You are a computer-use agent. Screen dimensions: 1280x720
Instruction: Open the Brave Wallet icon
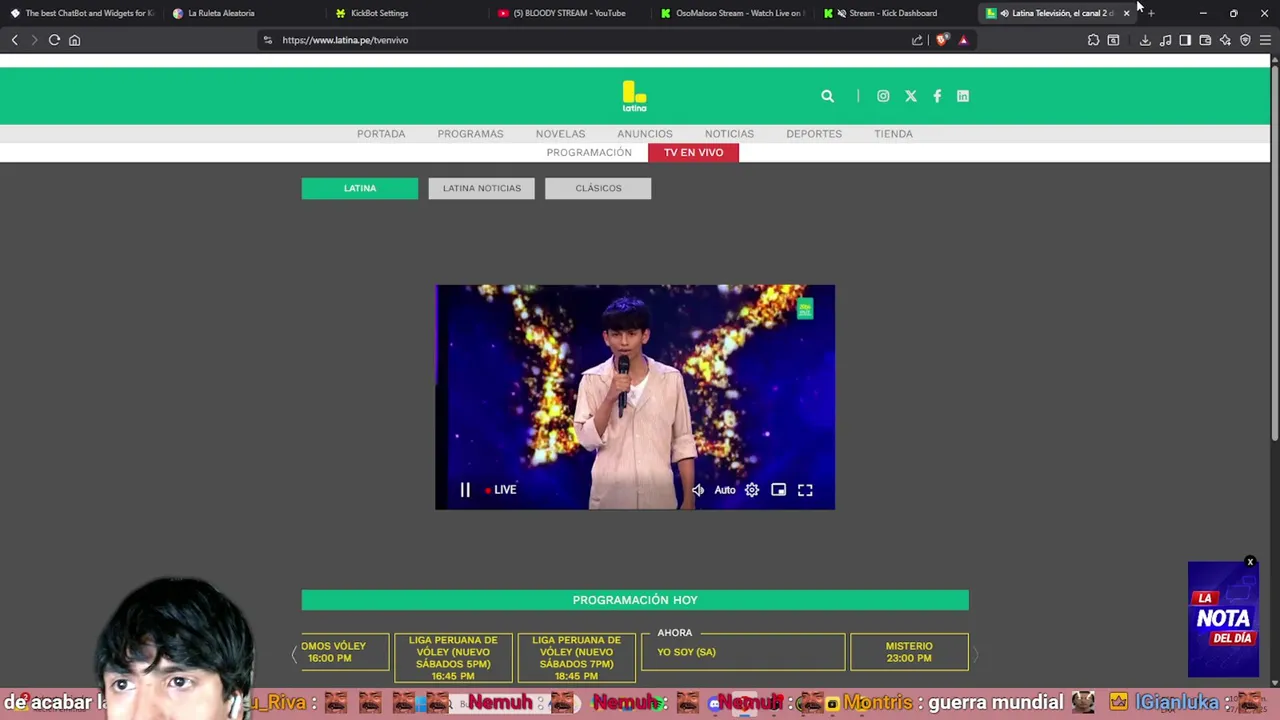1205,40
